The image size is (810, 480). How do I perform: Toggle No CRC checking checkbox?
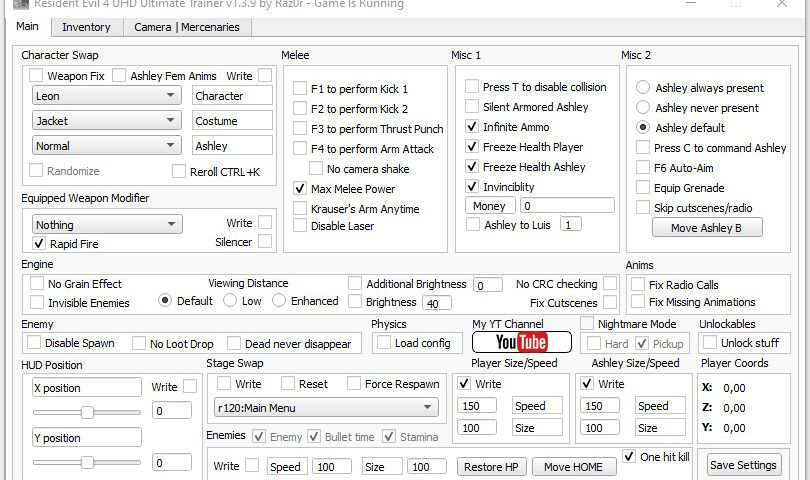(610, 283)
